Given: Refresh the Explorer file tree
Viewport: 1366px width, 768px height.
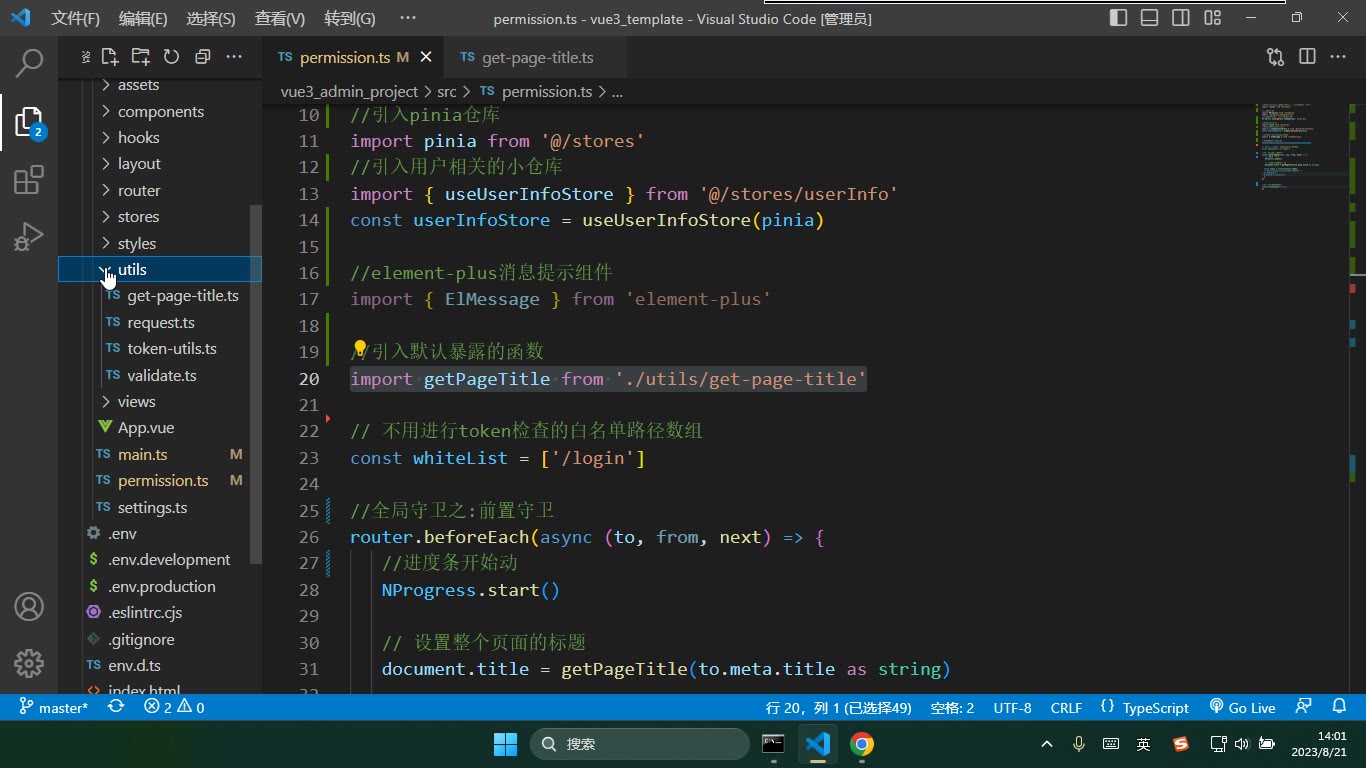Looking at the screenshot, I should (x=171, y=57).
